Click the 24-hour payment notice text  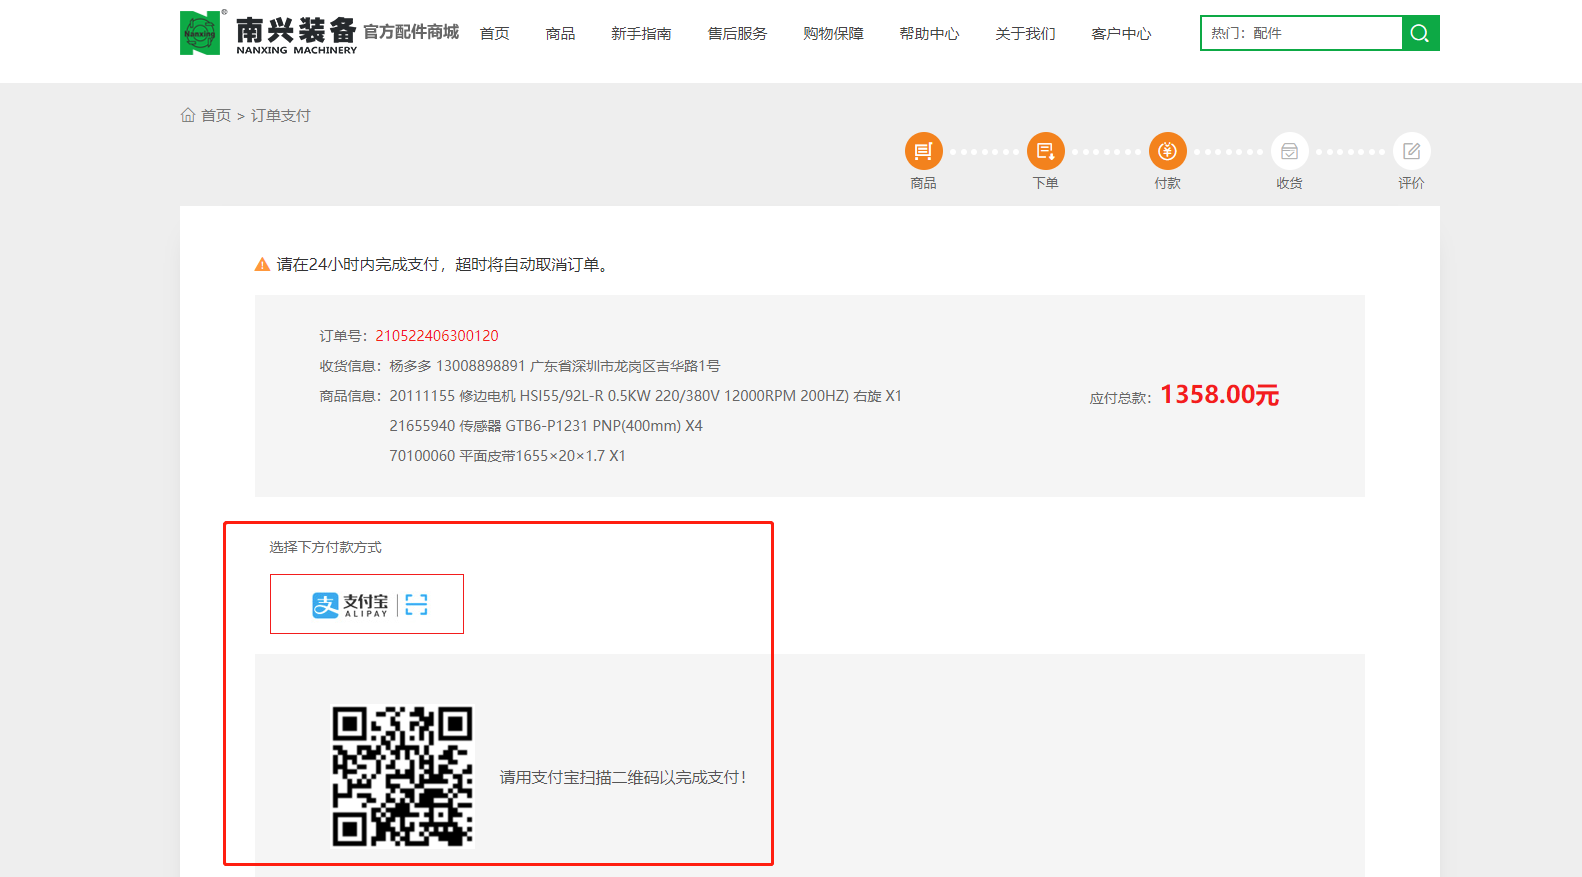point(444,265)
